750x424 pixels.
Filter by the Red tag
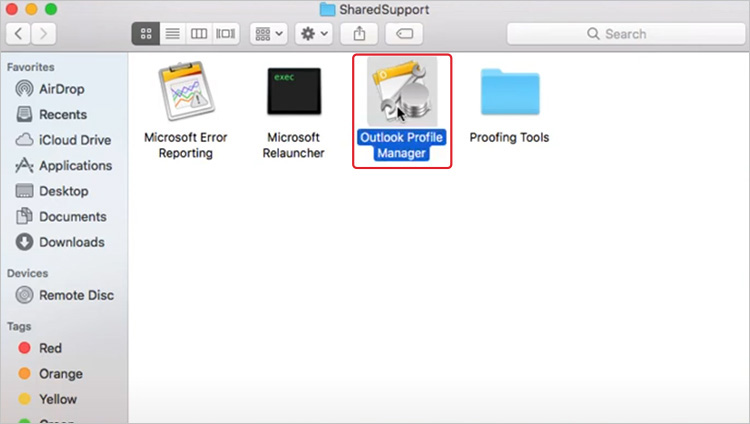pos(40,348)
